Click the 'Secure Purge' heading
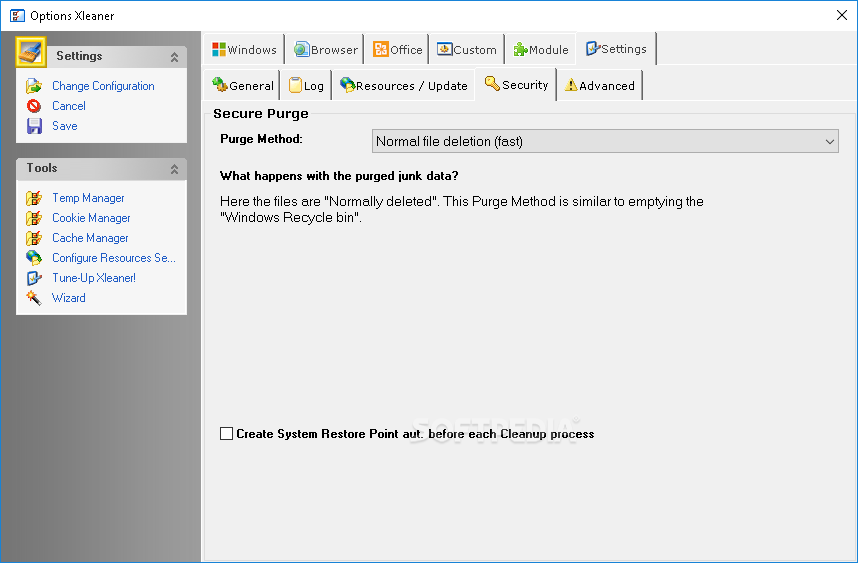The height and width of the screenshot is (563, 858). click(261, 114)
